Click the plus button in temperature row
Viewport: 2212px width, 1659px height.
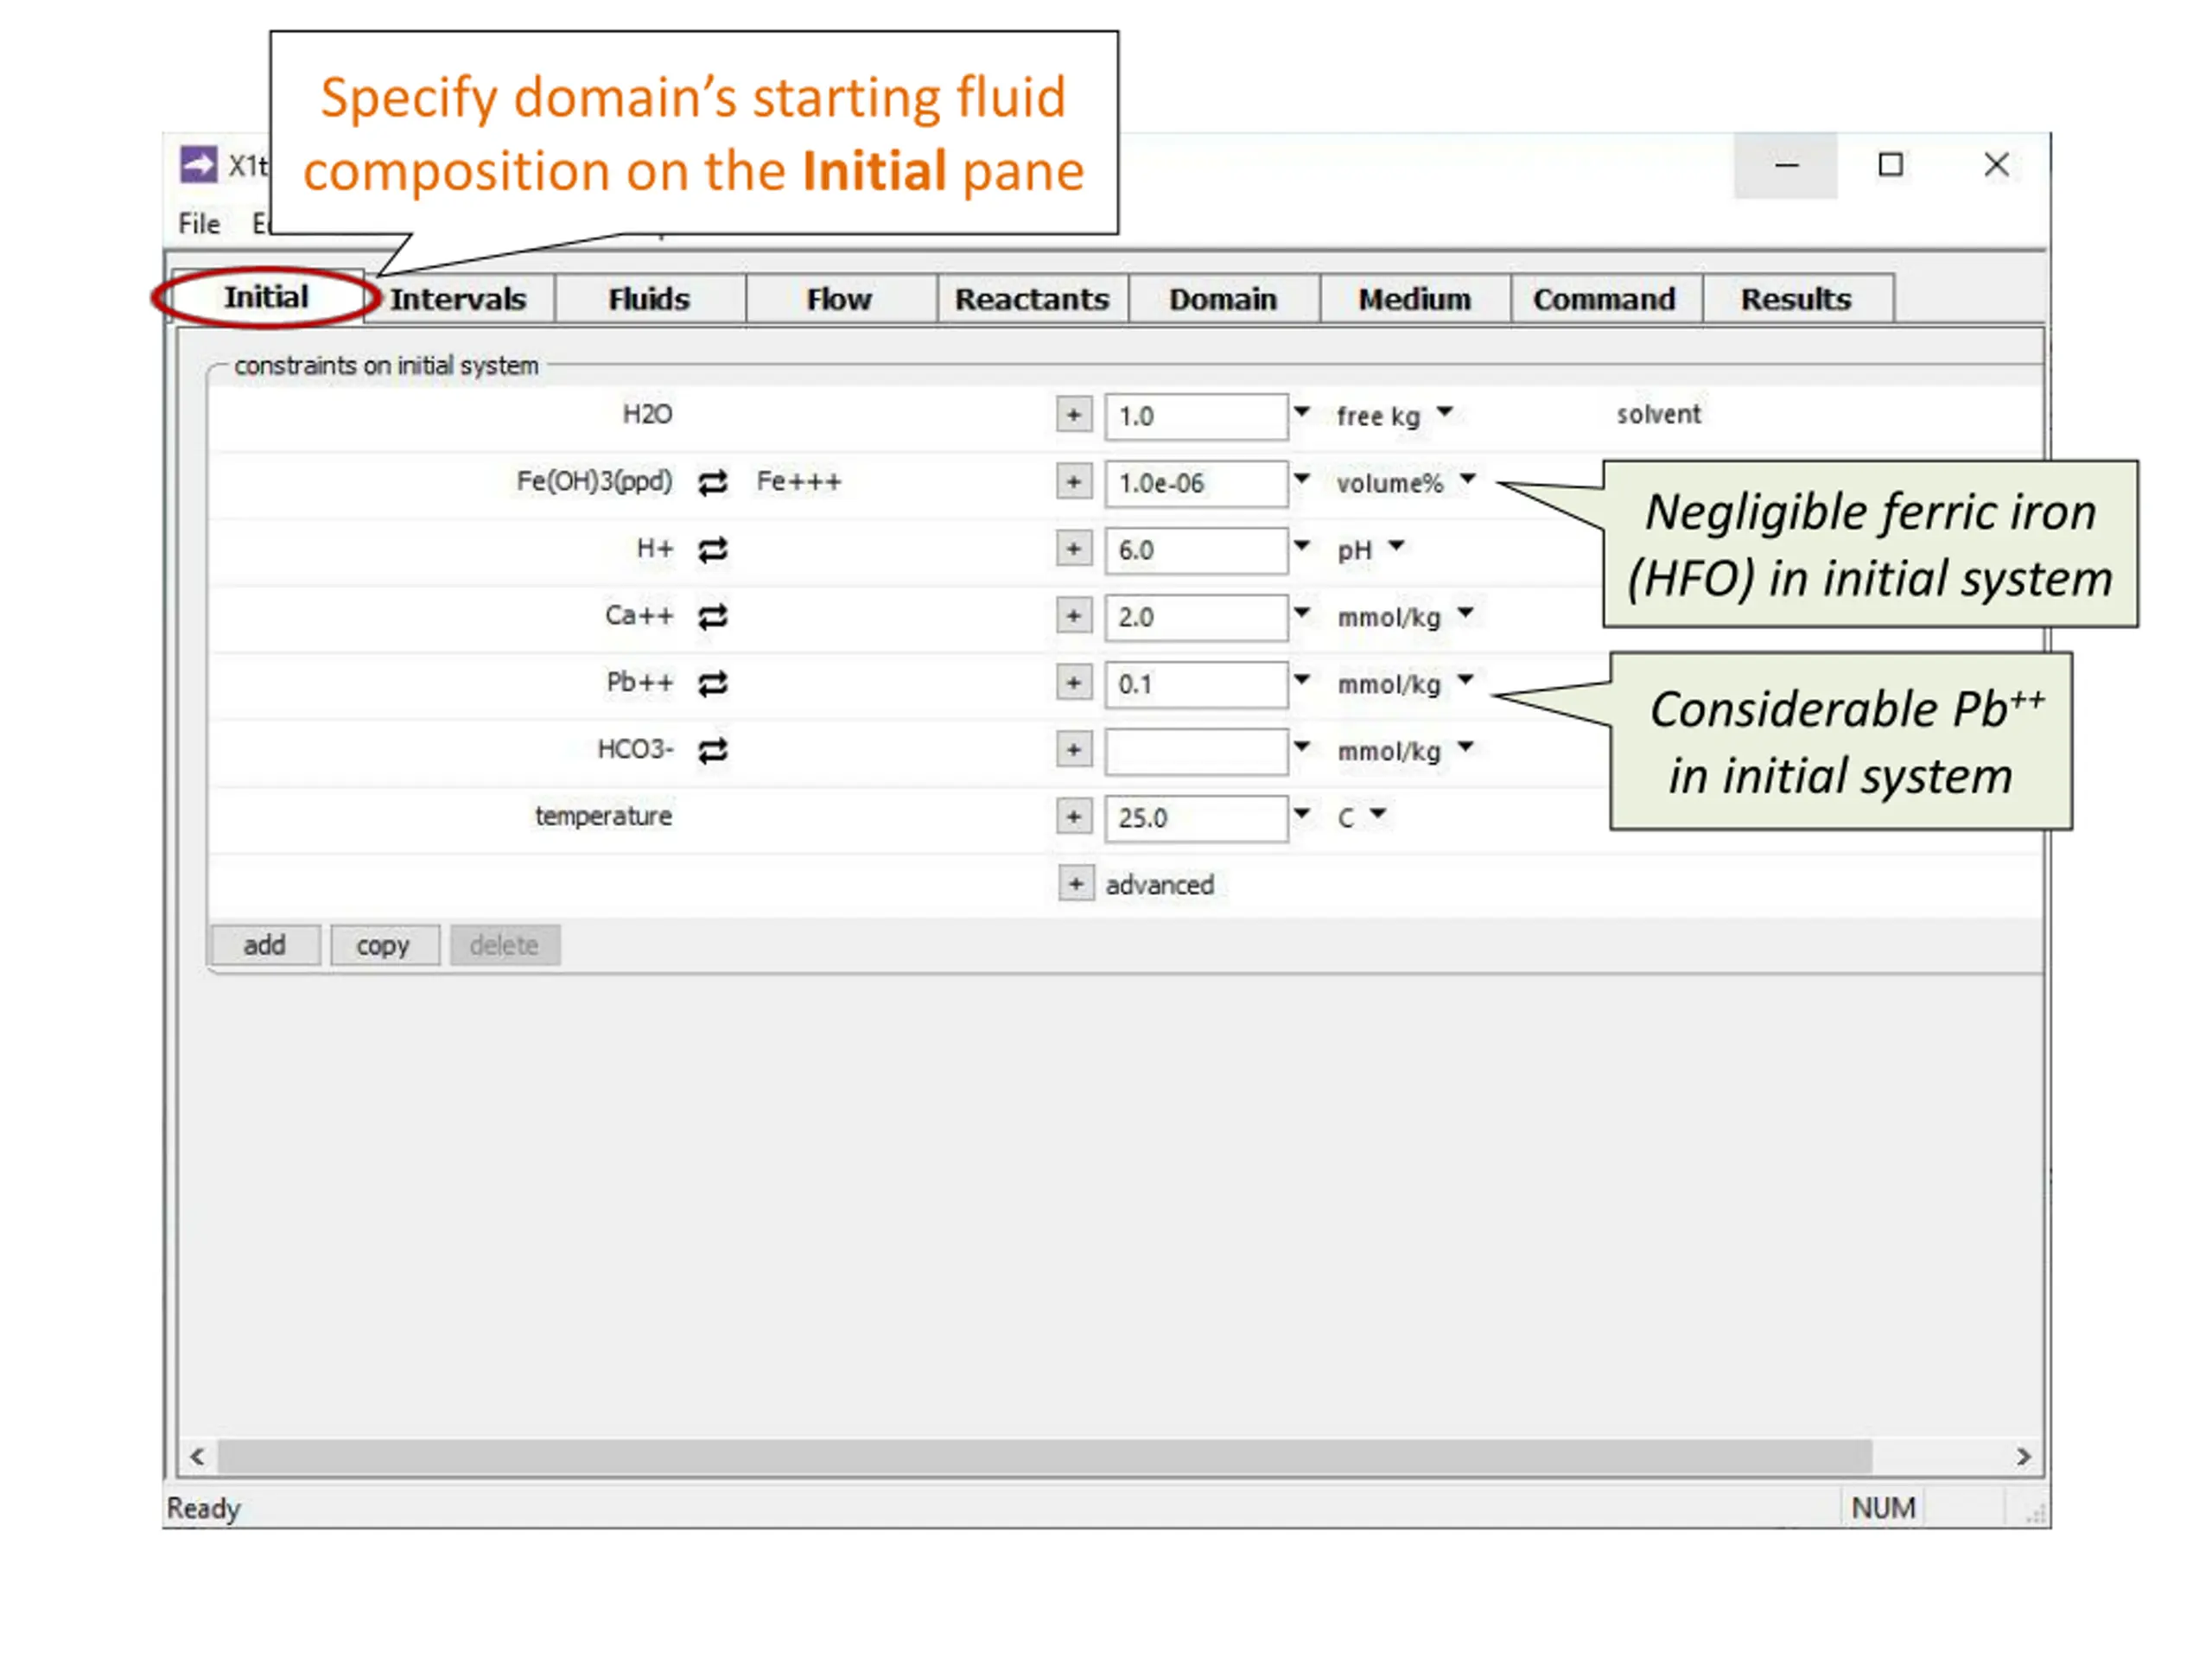pos(1074,817)
